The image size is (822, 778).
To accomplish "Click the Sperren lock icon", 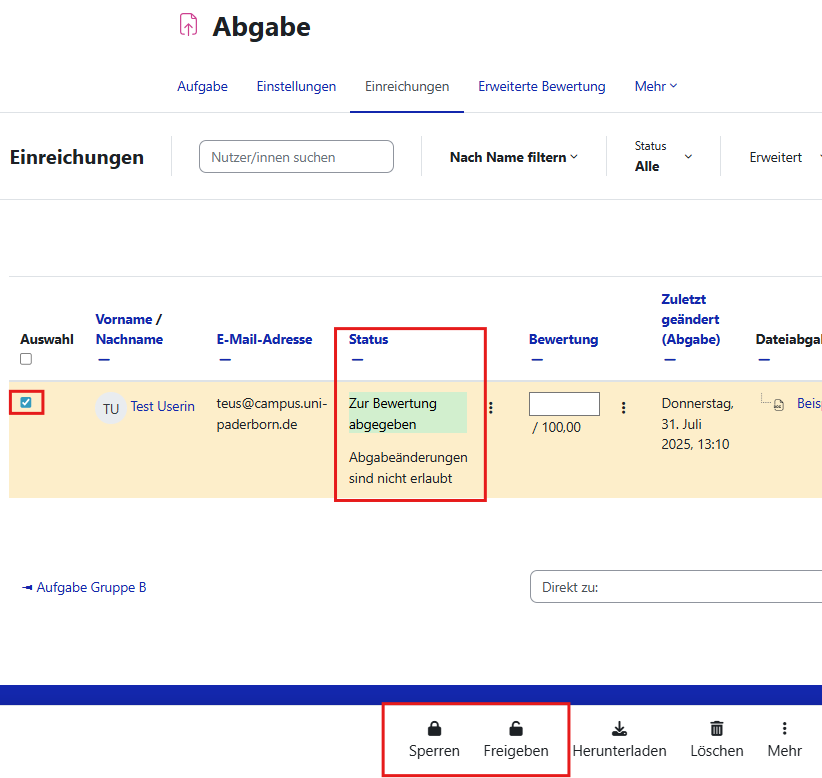I will pos(434,729).
